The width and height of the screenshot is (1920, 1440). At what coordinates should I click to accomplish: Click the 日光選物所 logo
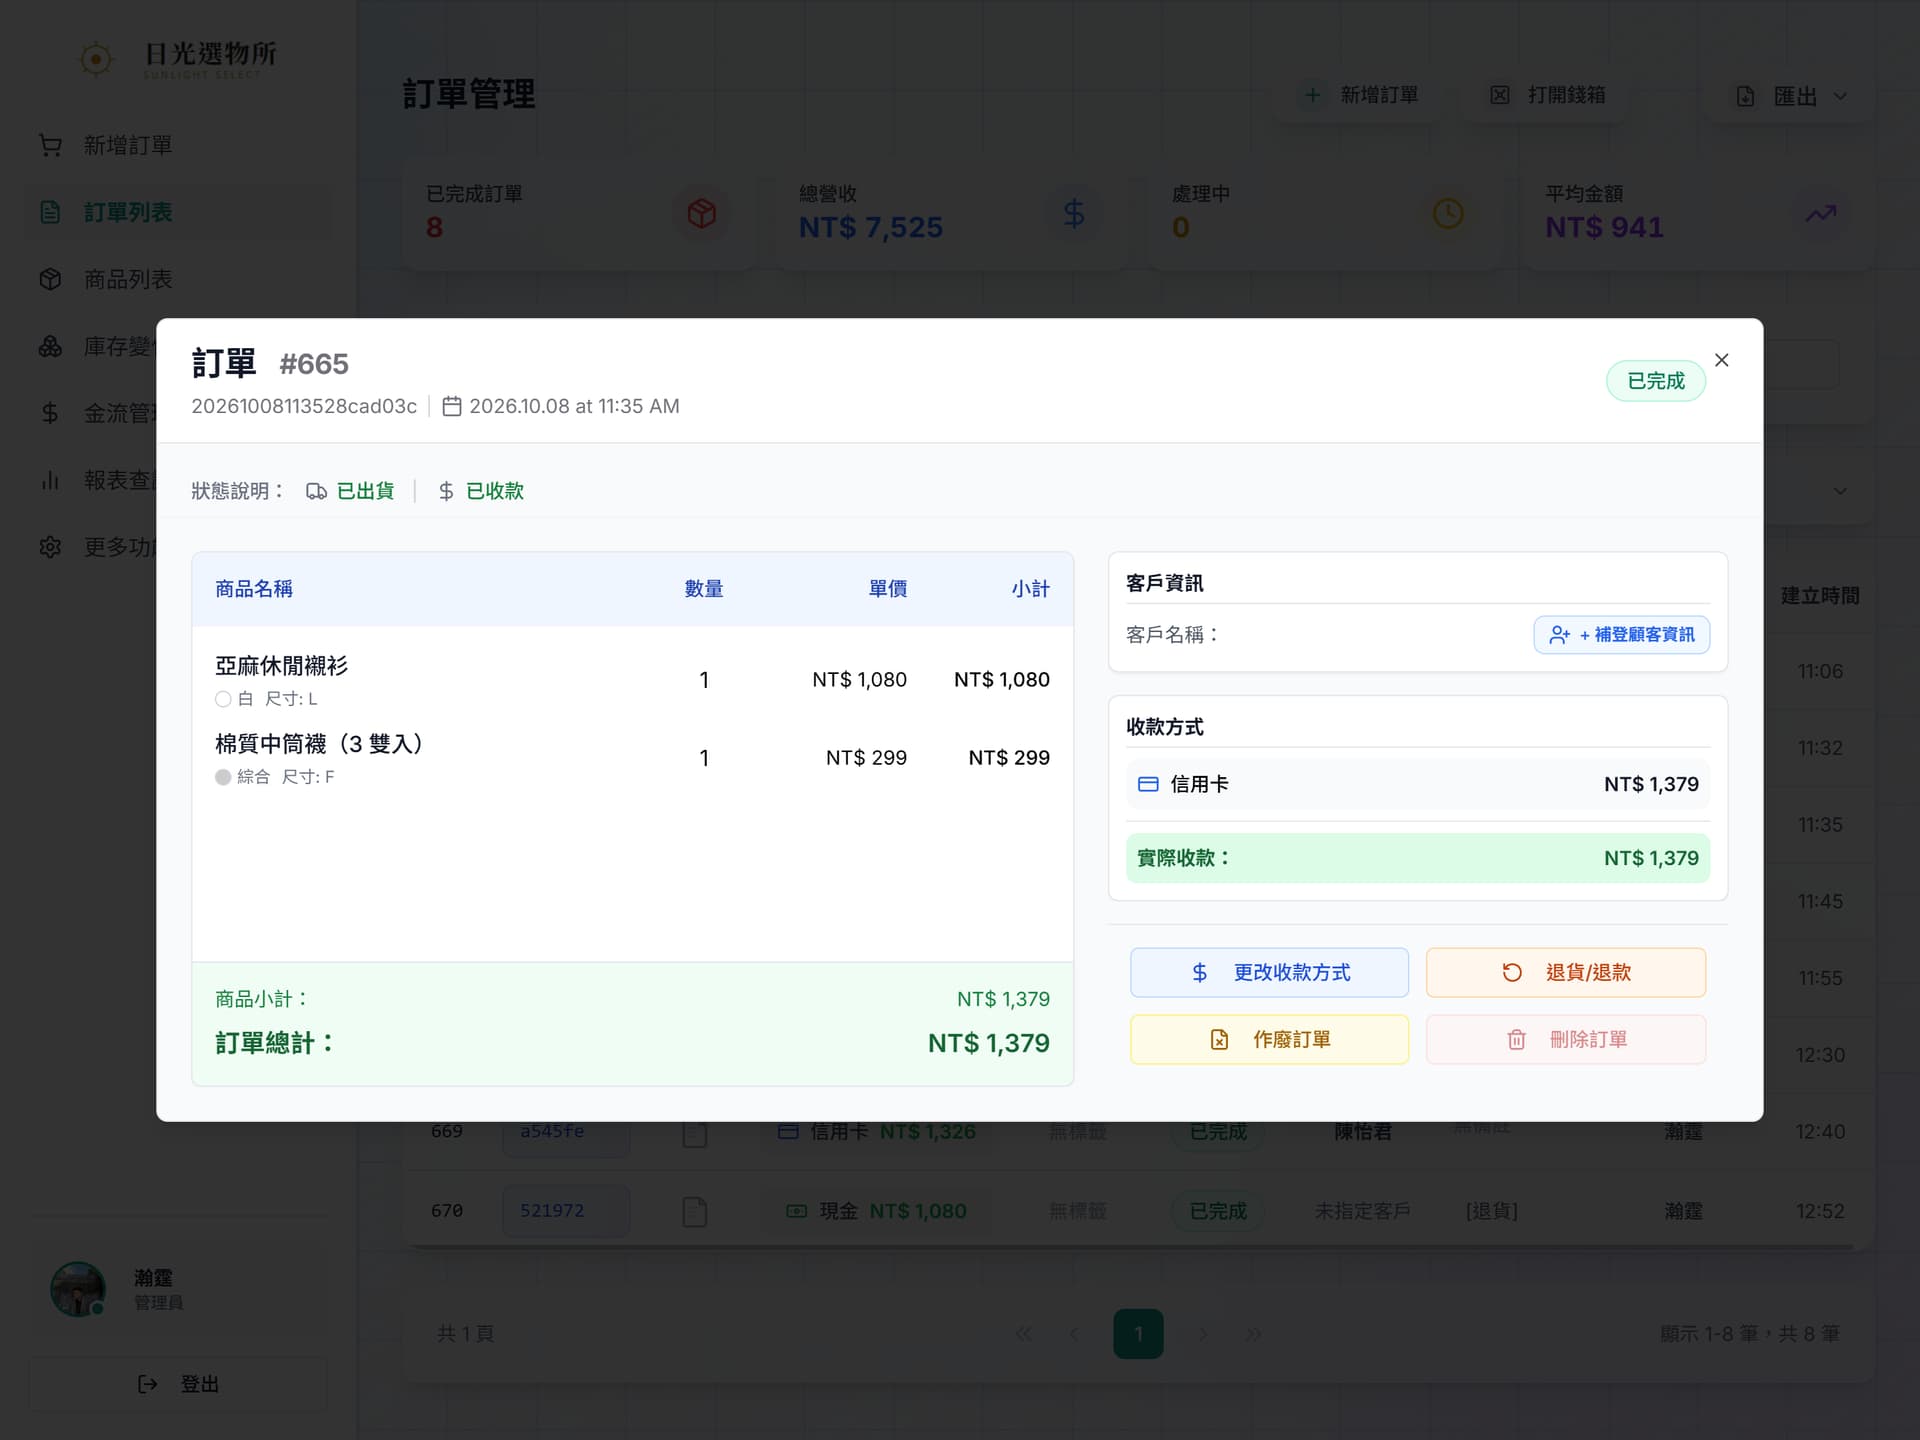178,58
